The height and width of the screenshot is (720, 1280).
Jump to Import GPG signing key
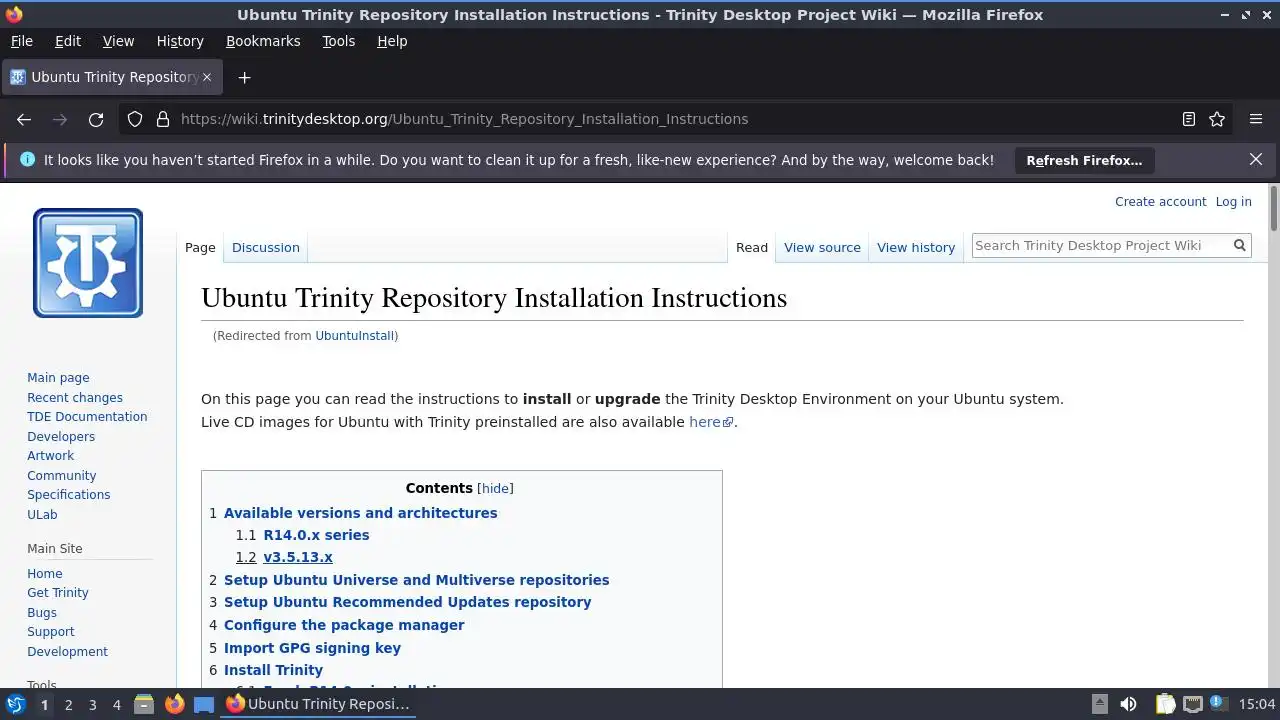point(312,648)
